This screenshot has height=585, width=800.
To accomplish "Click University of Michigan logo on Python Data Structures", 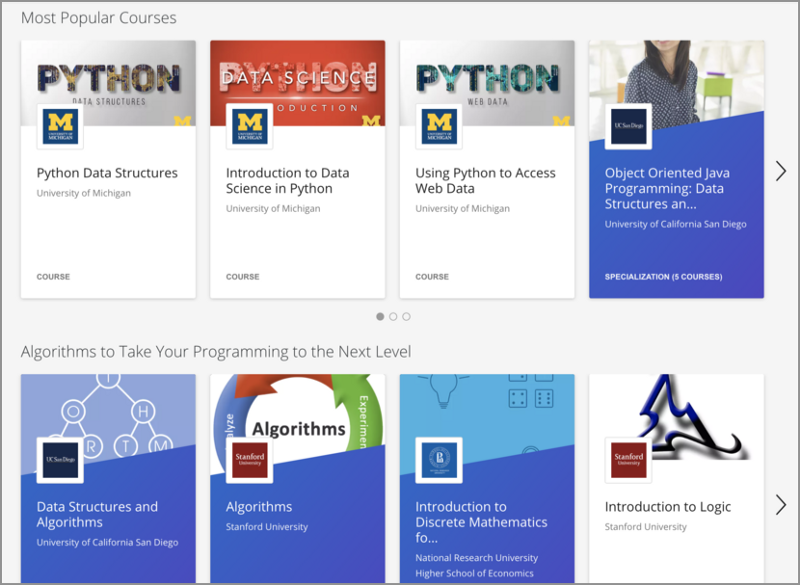I will coord(60,126).
